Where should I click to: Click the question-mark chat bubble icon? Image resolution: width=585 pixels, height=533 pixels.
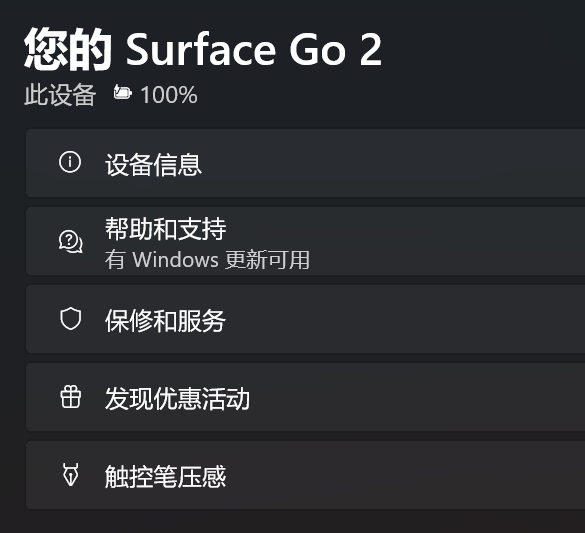pos(71,242)
